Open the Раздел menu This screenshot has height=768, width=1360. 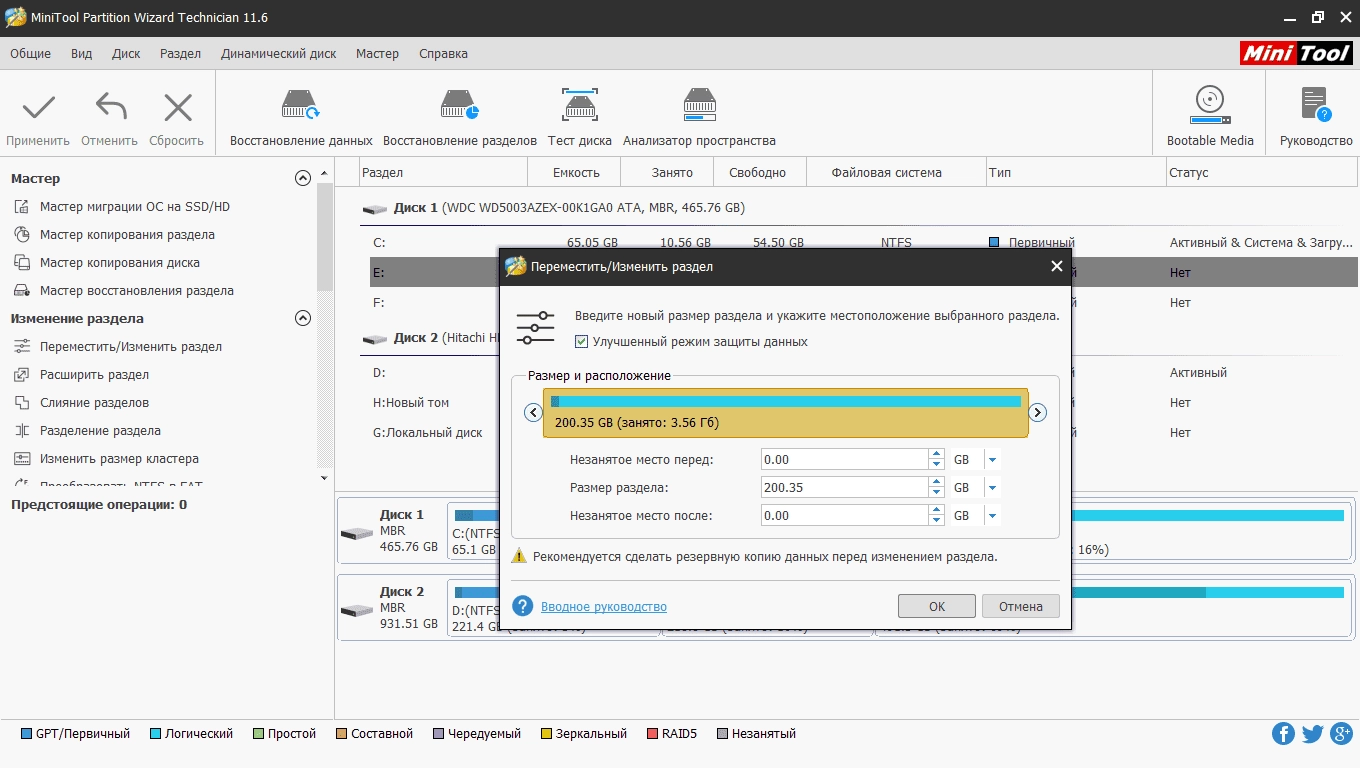tap(180, 54)
